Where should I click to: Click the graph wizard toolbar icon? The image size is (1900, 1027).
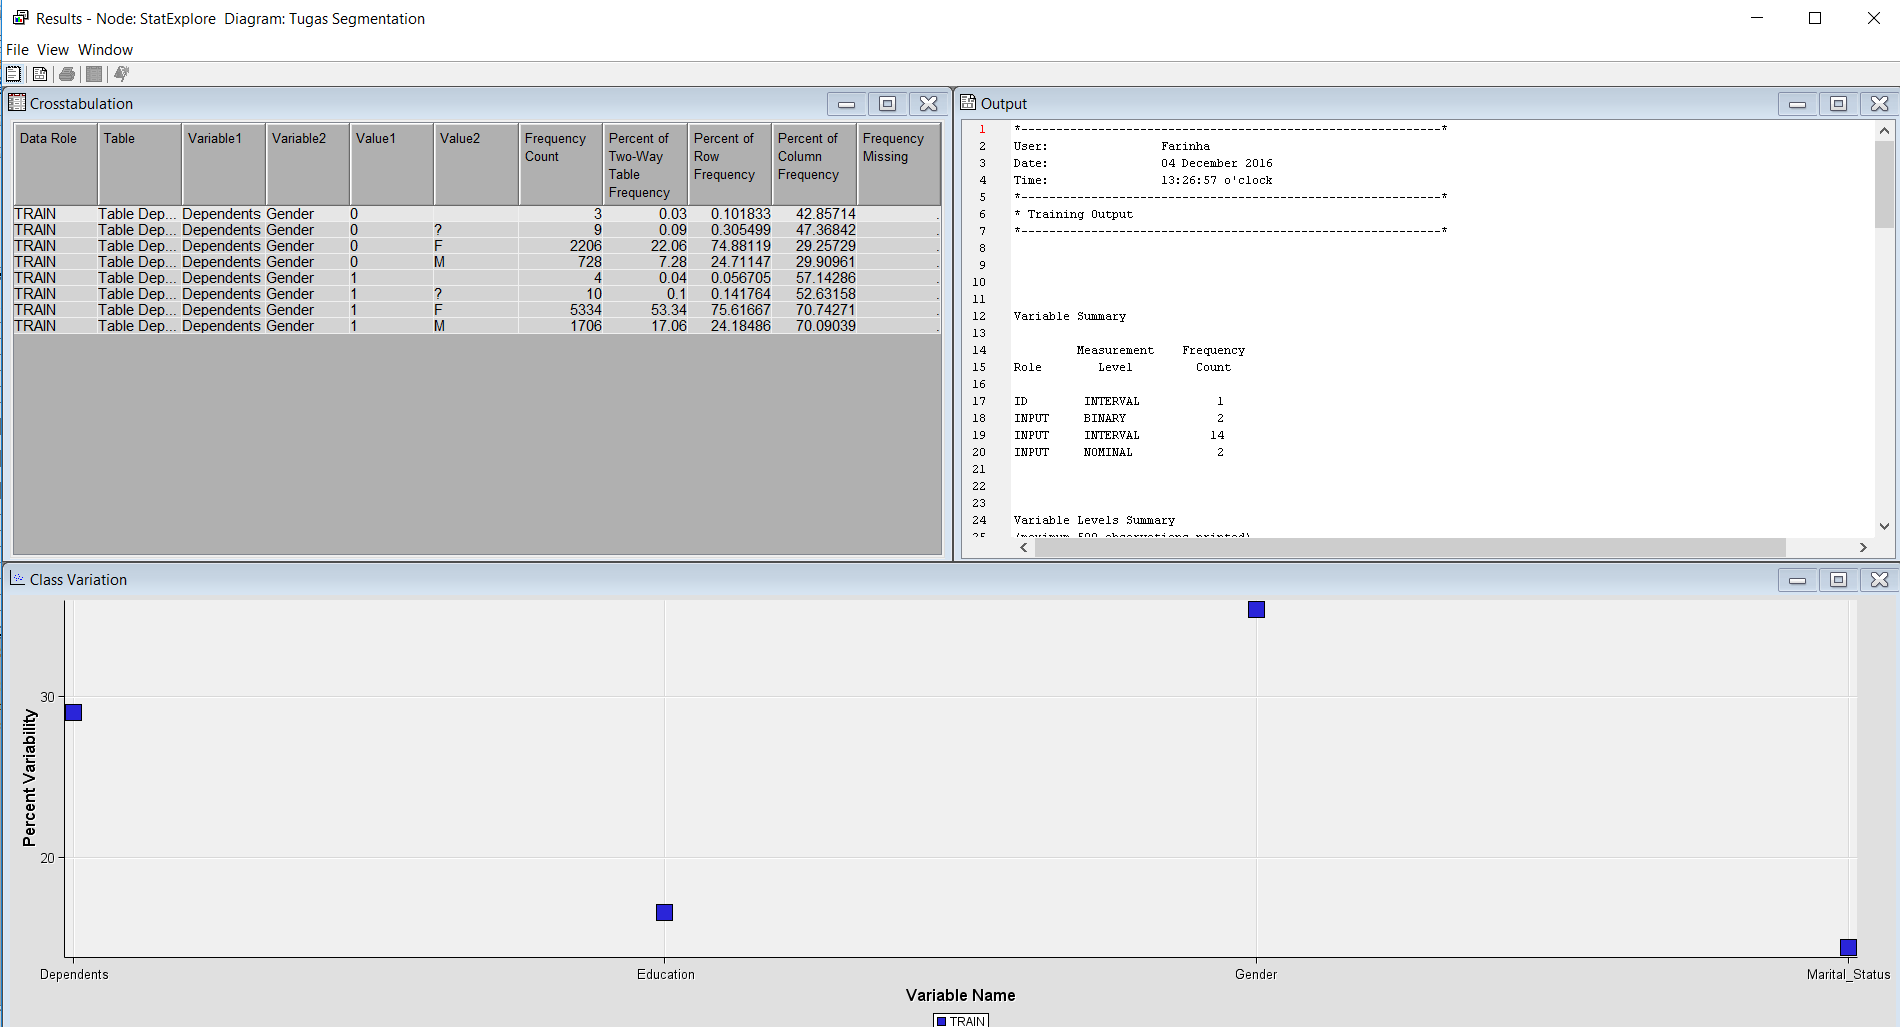click(x=121, y=74)
